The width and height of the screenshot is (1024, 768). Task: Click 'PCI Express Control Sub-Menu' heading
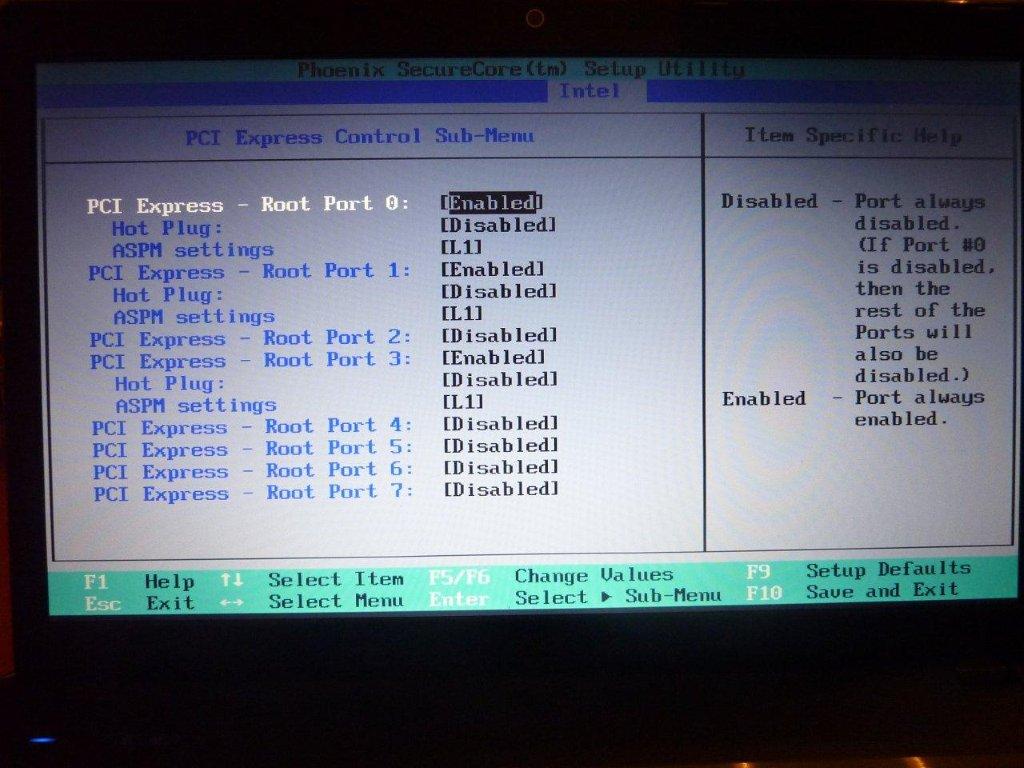click(x=360, y=136)
